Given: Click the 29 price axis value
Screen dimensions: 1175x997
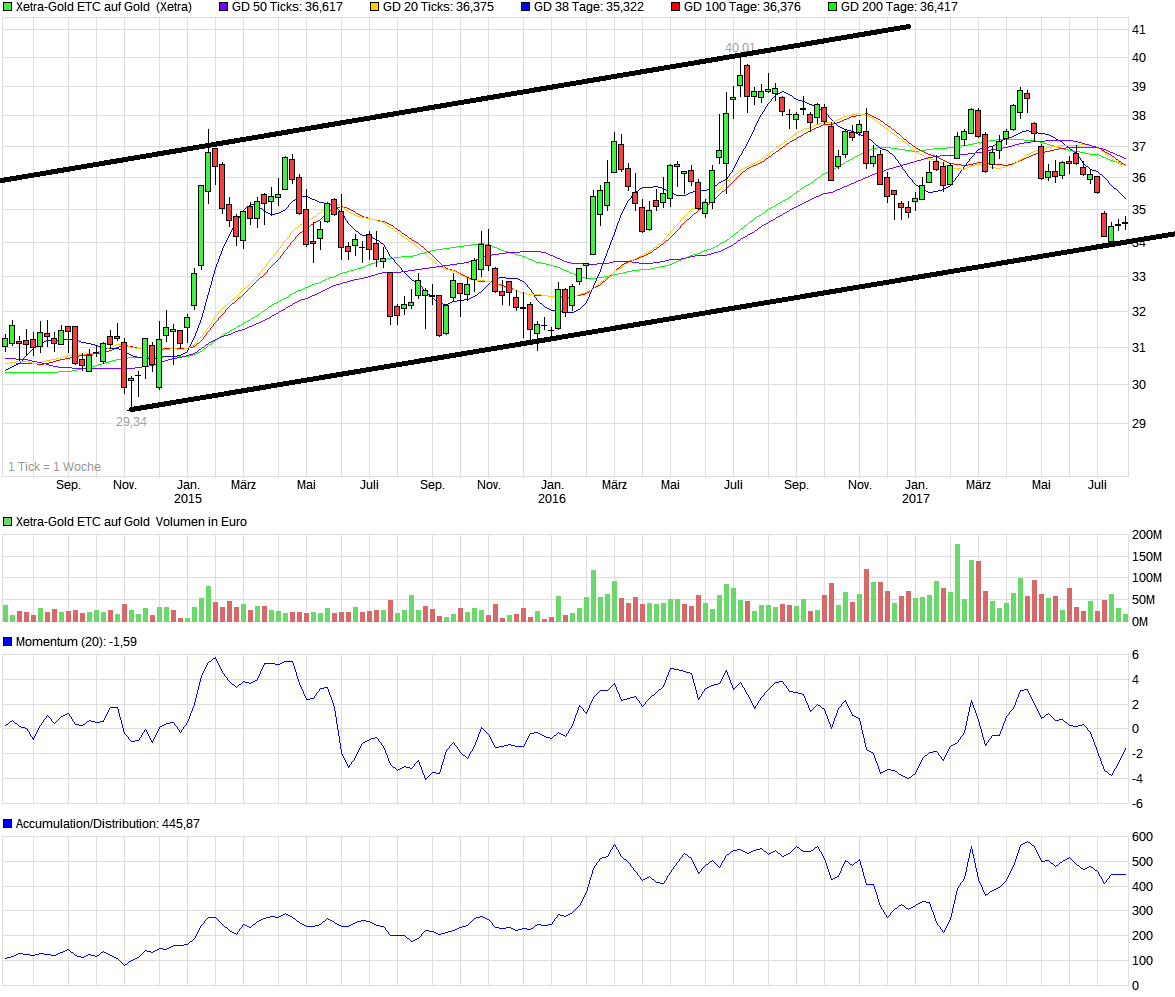Looking at the screenshot, I should 1138,424.
